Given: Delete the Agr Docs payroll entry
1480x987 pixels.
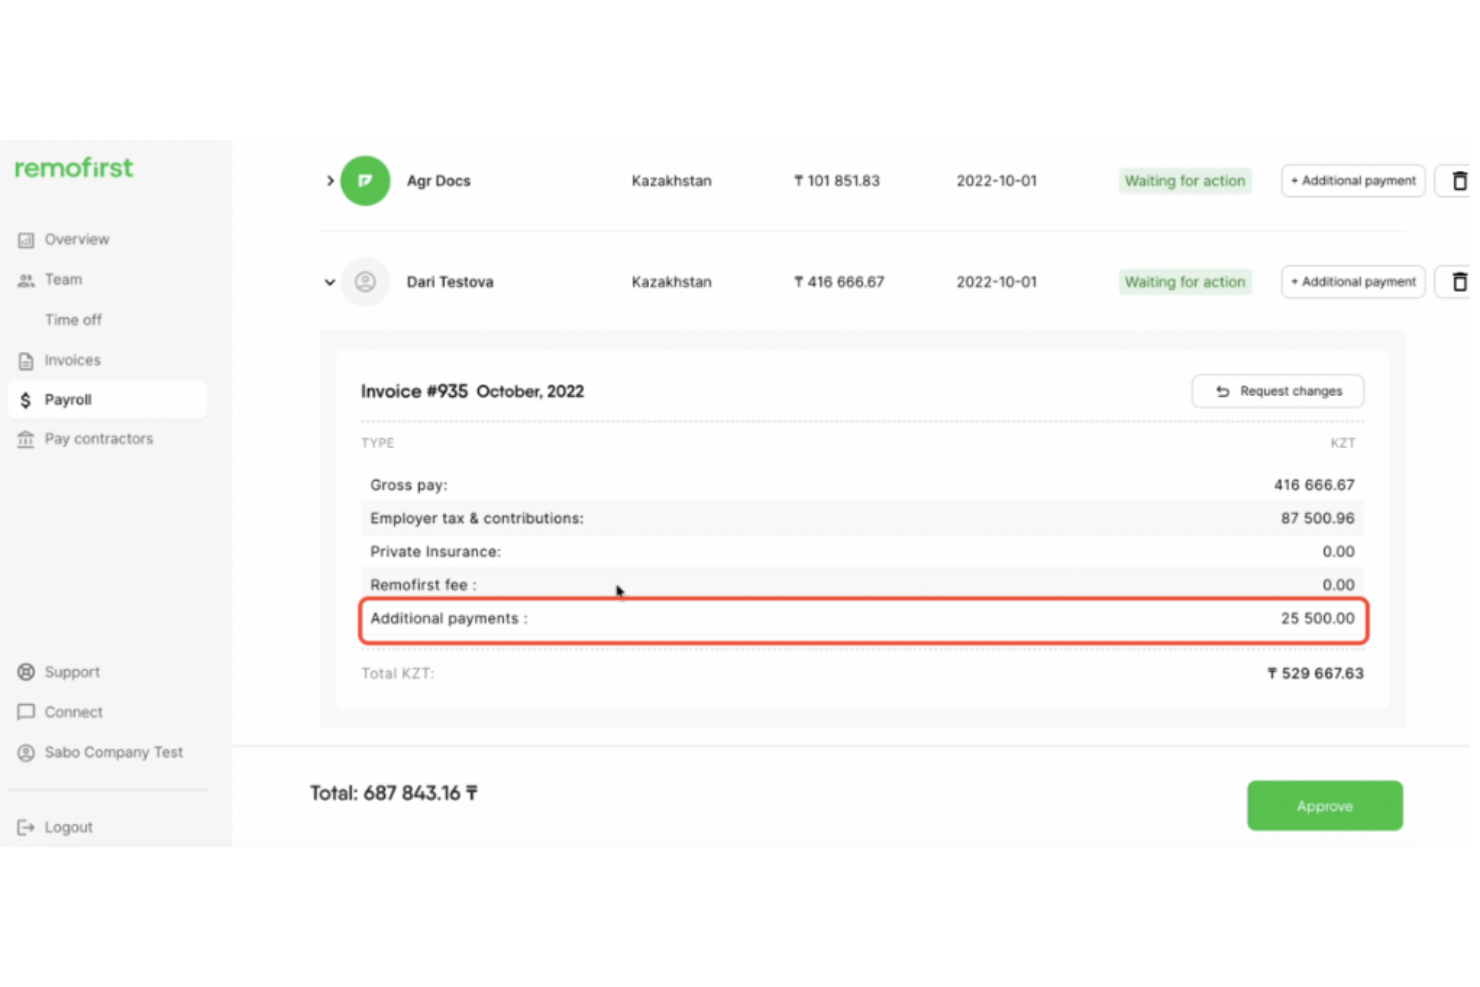Looking at the screenshot, I should tap(1459, 180).
